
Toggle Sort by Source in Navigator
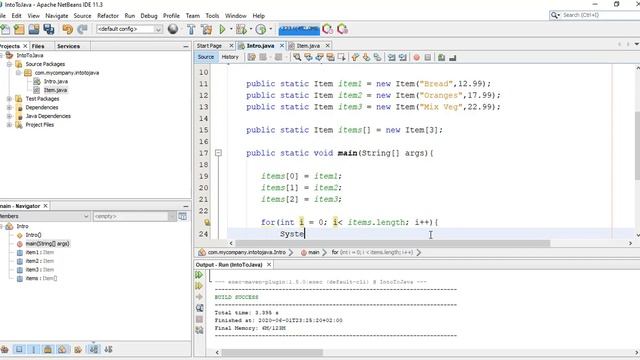click(x=108, y=349)
